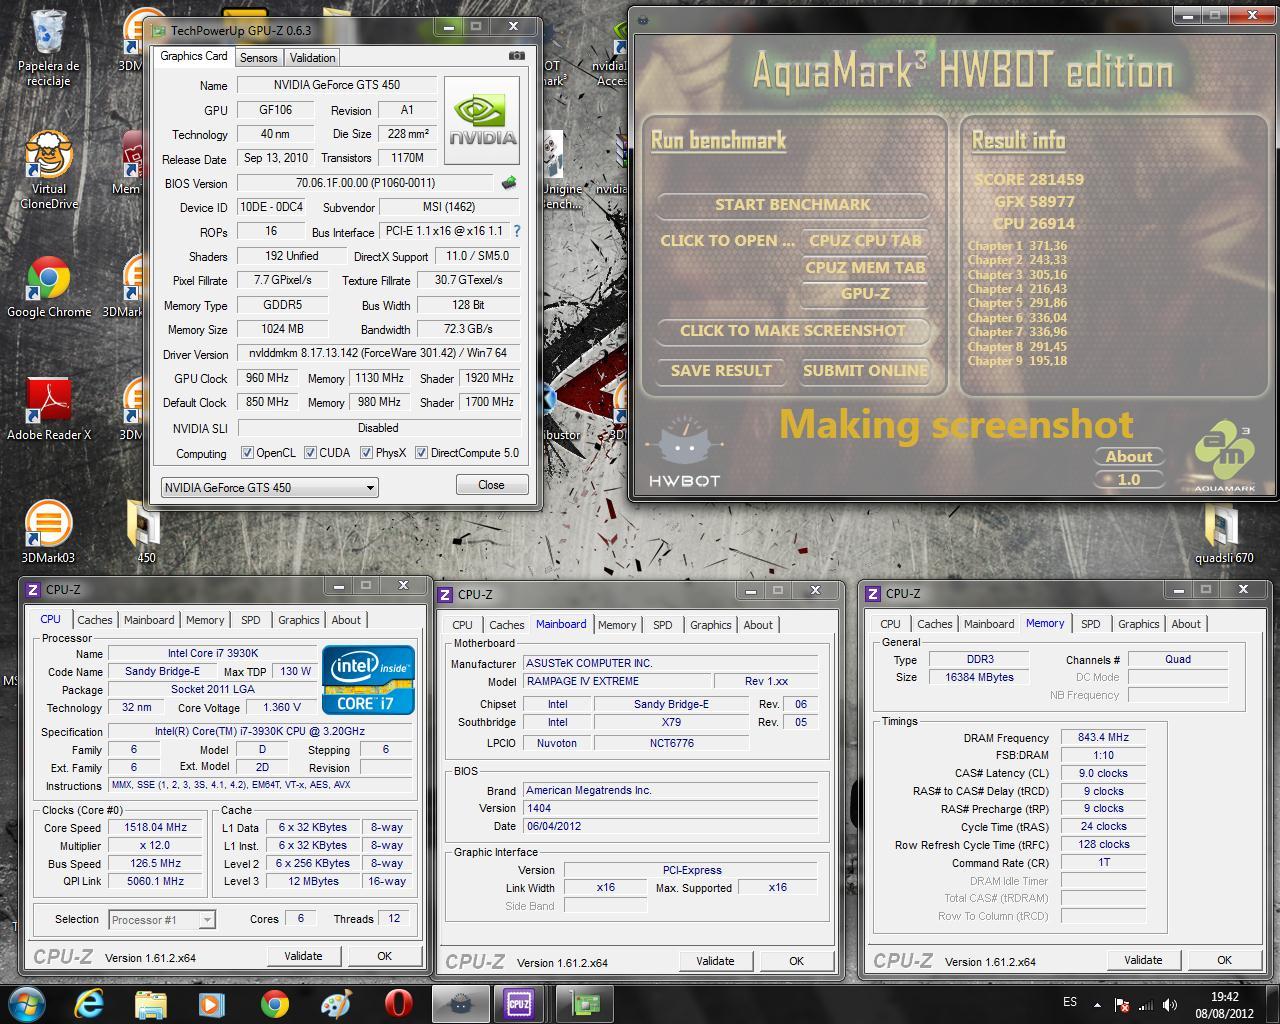Click the BIOS Version field in GPU-Z
The width and height of the screenshot is (1280, 1024).
pos(365,184)
